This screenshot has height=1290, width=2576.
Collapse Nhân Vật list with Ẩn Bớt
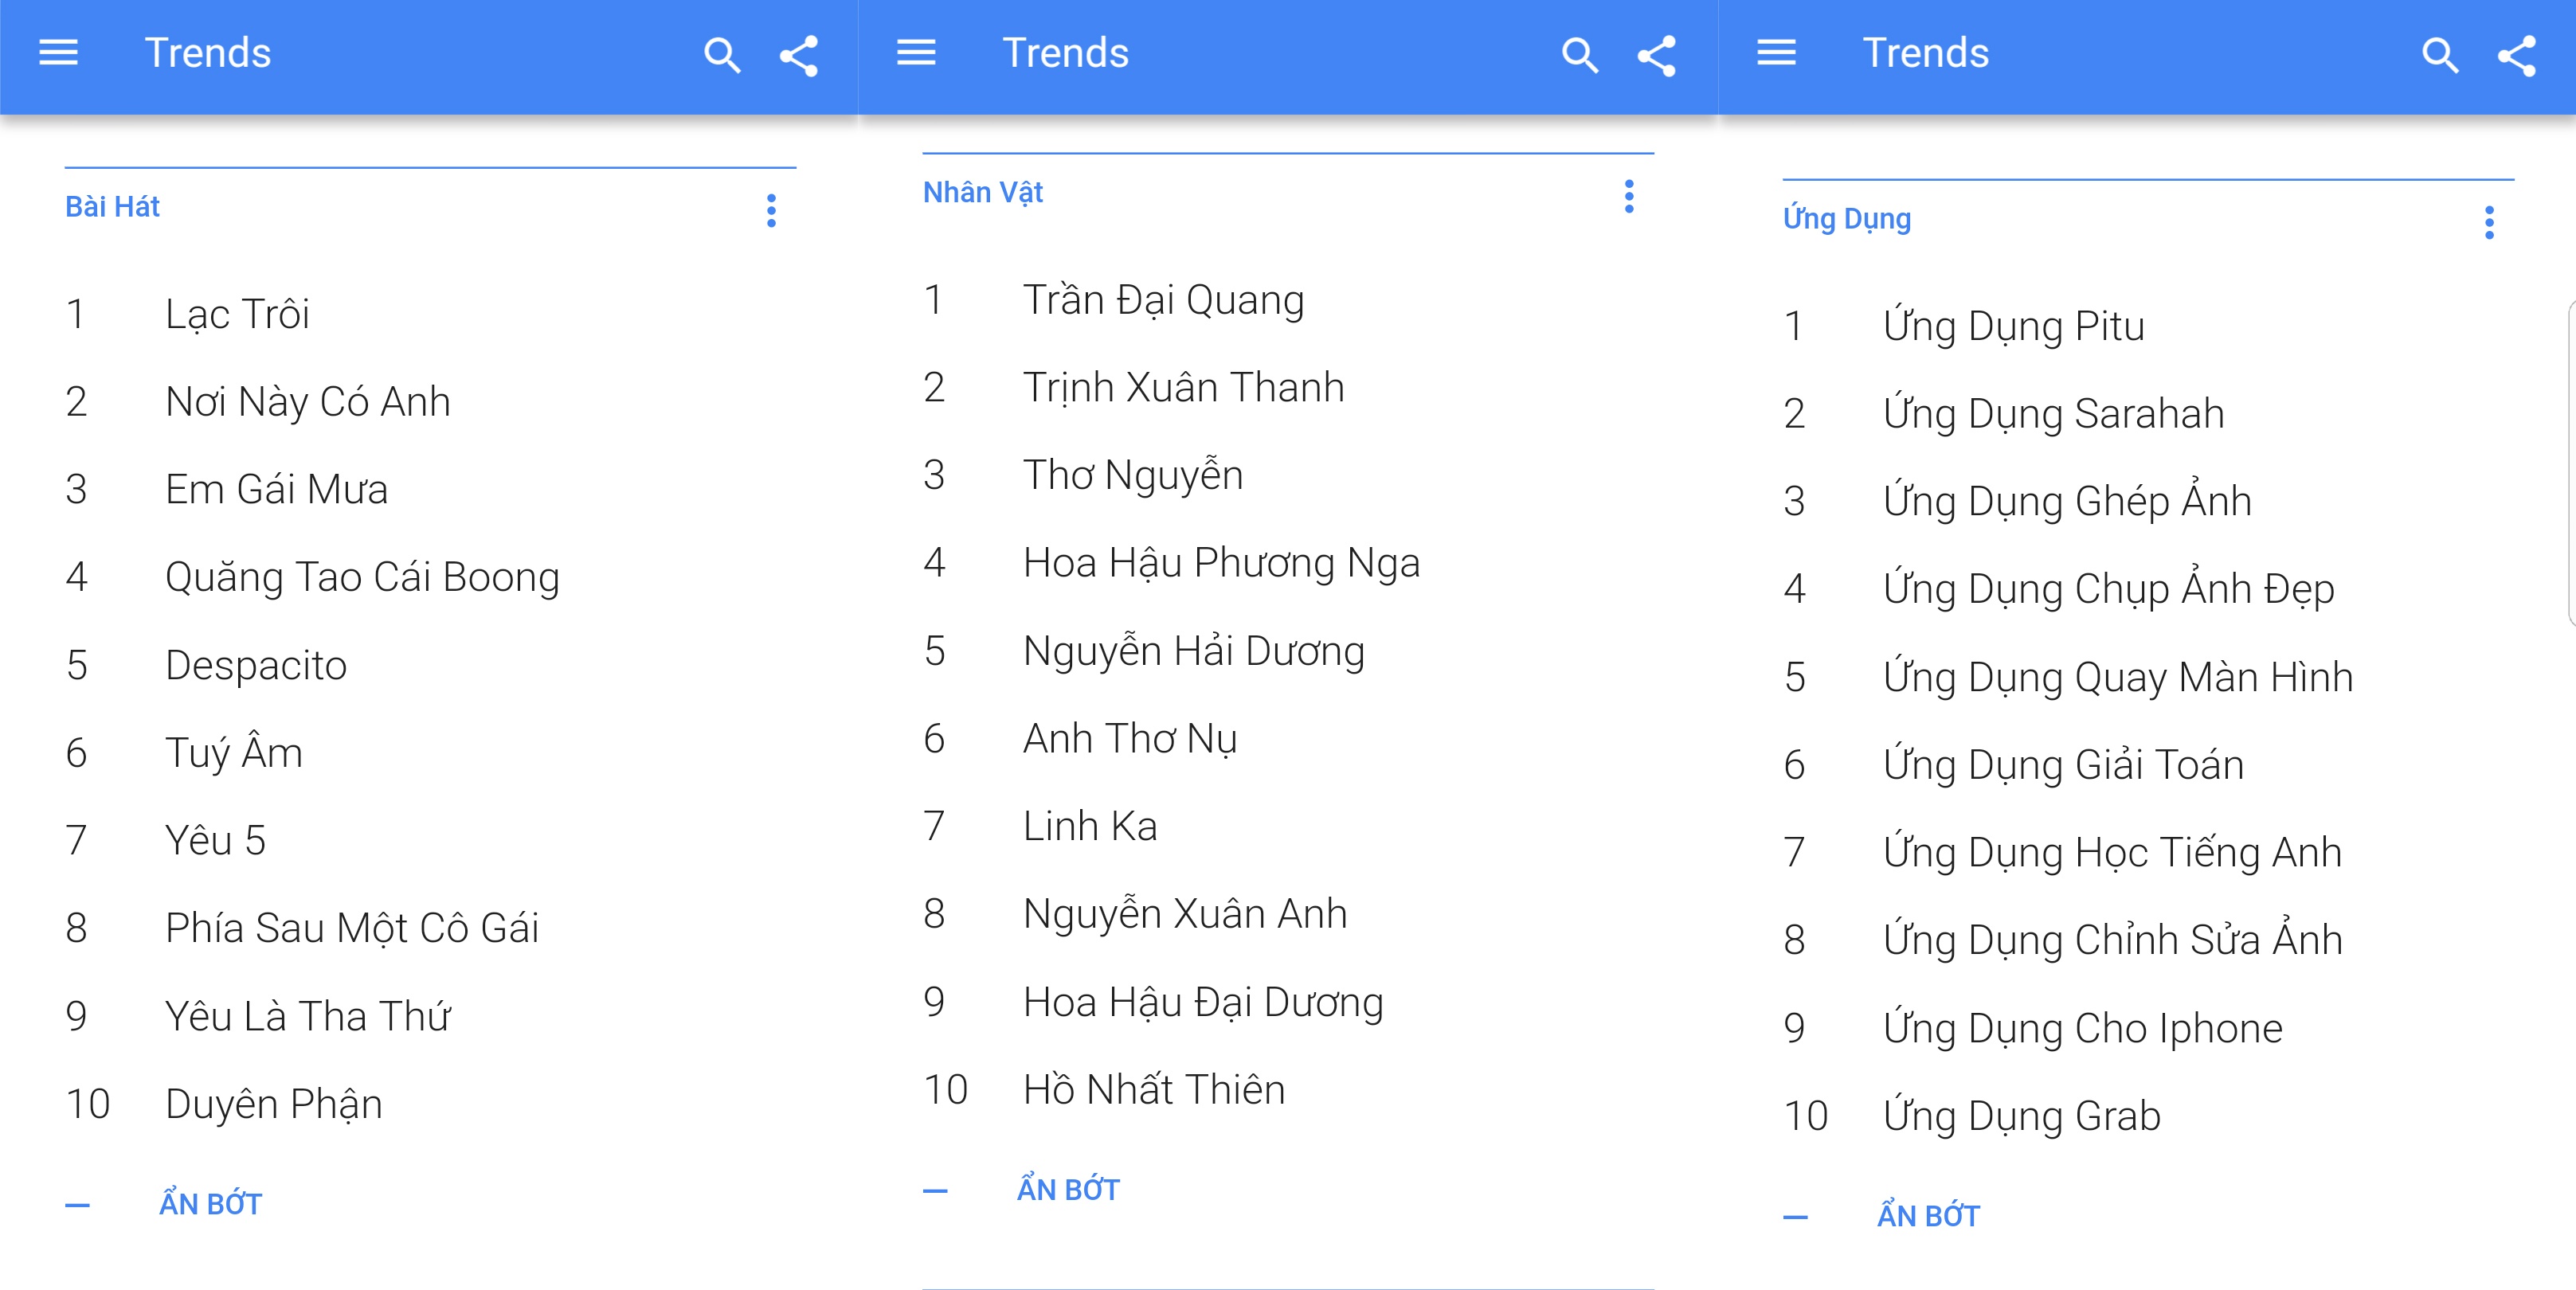(1068, 1190)
